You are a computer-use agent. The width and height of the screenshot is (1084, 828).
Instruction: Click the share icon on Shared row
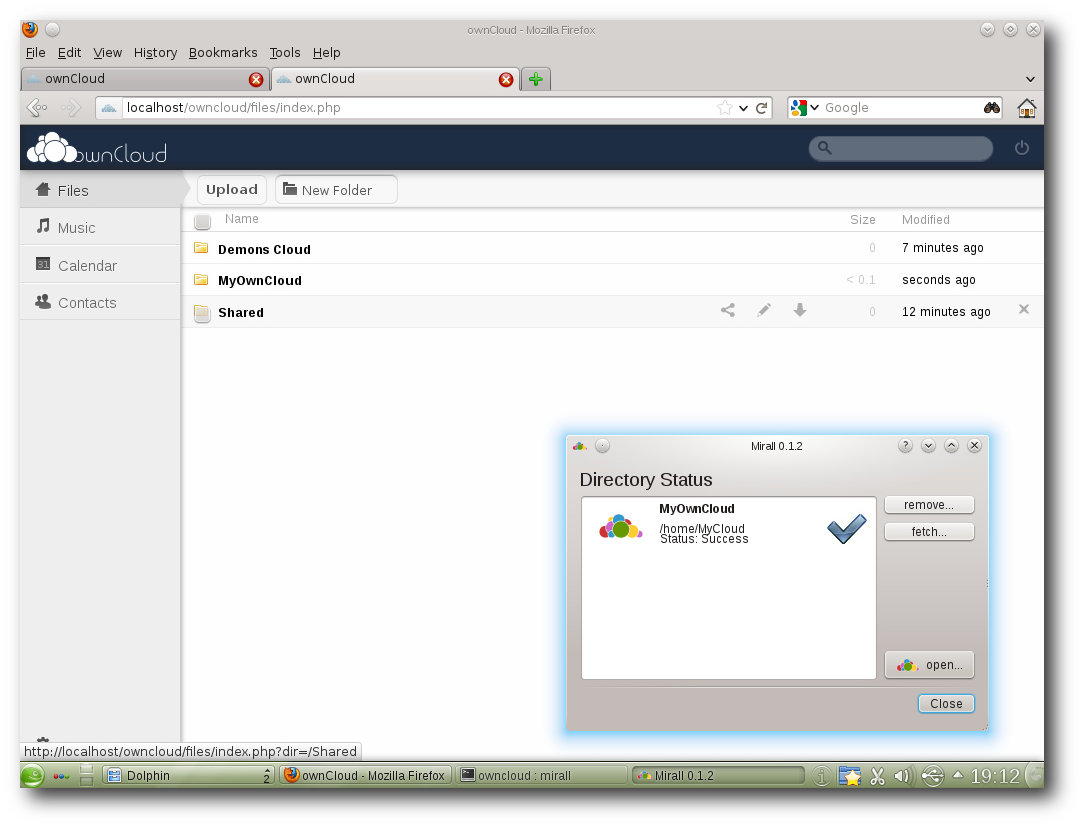tap(728, 310)
